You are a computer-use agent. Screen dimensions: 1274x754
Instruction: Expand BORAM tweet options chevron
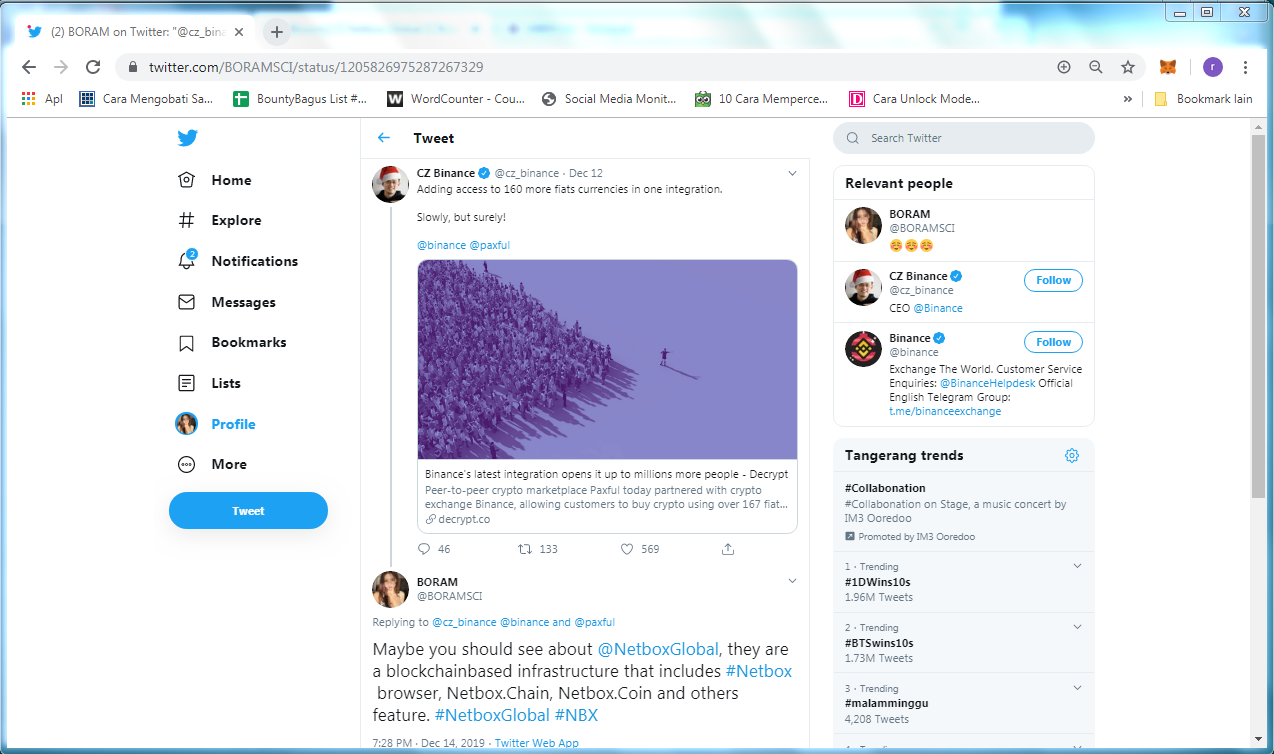tap(792, 581)
